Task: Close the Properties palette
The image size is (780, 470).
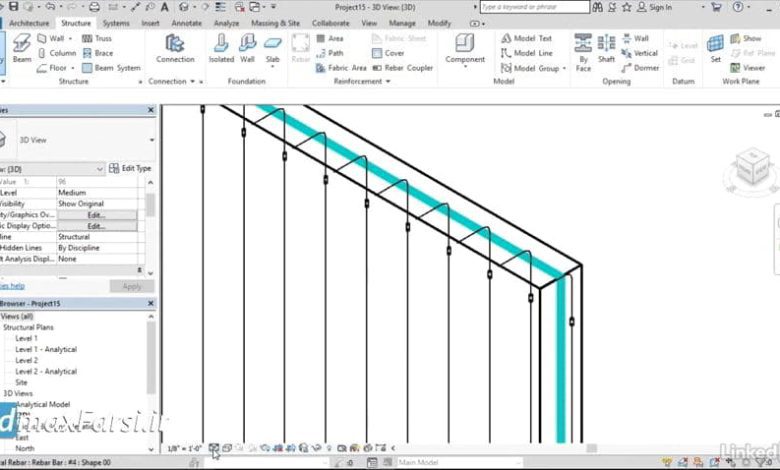Action: pyautogui.click(x=151, y=110)
